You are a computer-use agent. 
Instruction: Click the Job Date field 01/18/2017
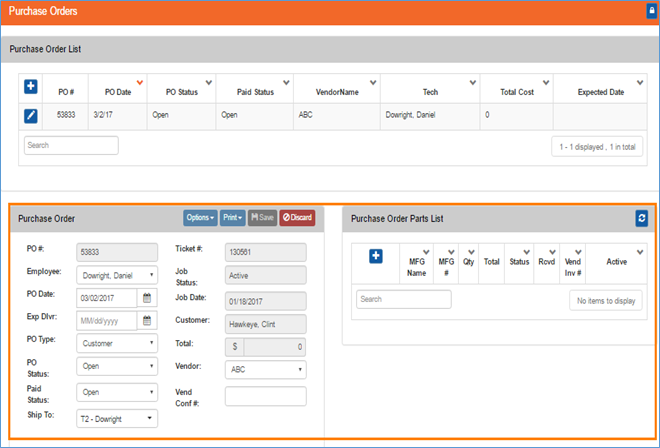(266, 301)
